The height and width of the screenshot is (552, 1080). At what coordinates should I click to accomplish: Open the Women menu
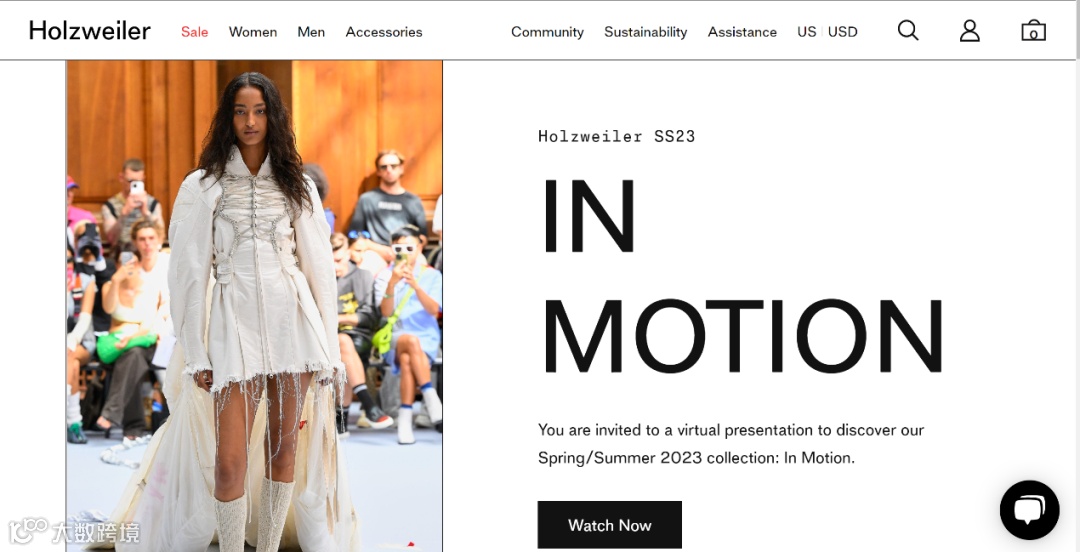[253, 32]
